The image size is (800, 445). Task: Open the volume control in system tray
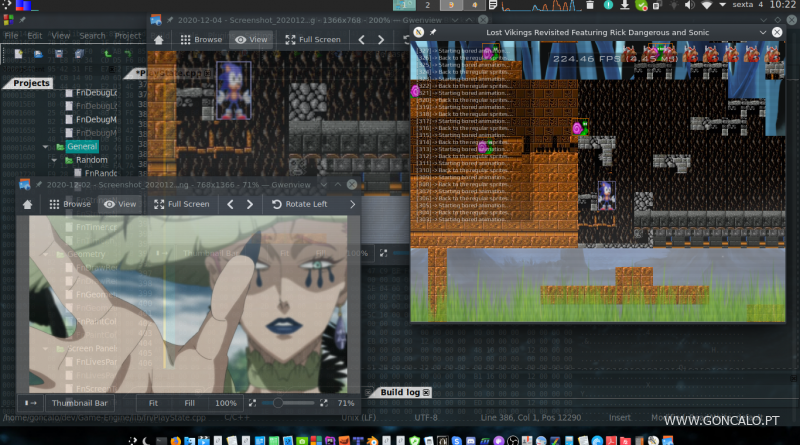[689, 5]
